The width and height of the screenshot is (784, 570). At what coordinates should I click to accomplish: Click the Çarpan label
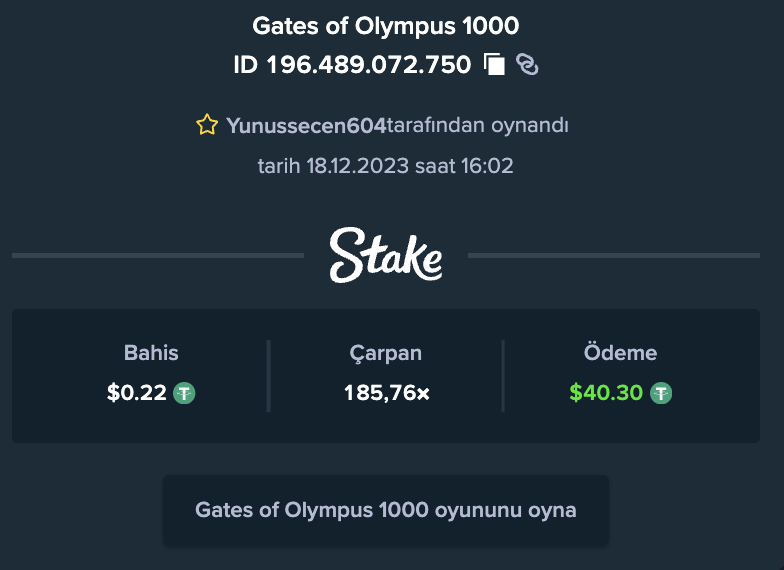(386, 354)
